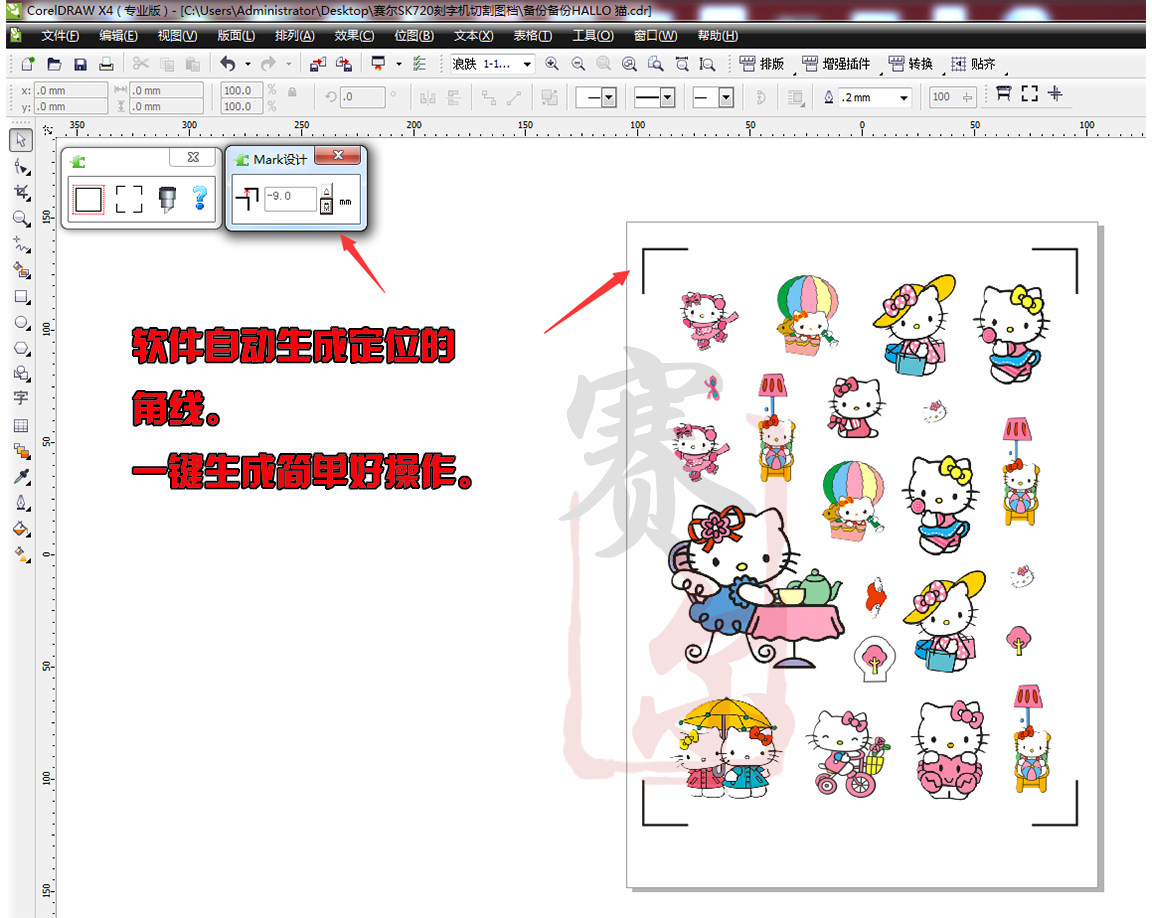The height and width of the screenshot is (918, 1152).
Task: Select the Rectangle tool in toolbox
Action: pos(21,297)
